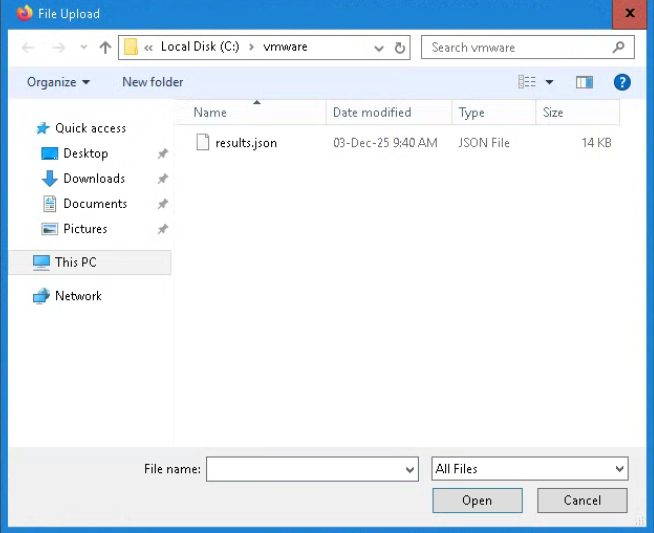Open Network in the sidebar
Screen dimensions: 654x533
point(78,296)
